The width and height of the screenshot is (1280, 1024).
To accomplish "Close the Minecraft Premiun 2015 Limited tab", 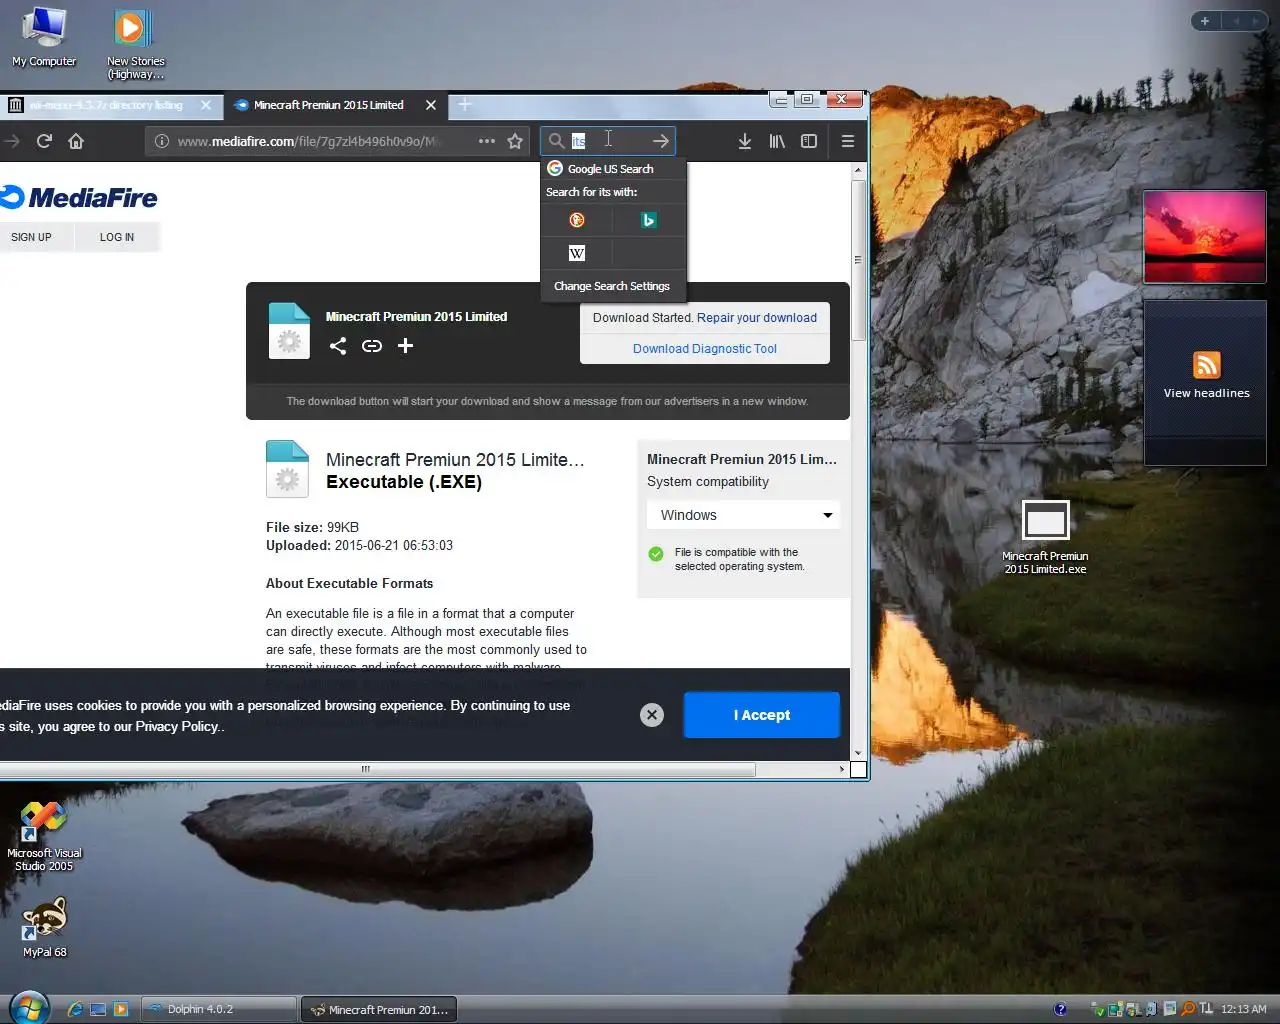I will pyautogui.click(x=431, y=105).
